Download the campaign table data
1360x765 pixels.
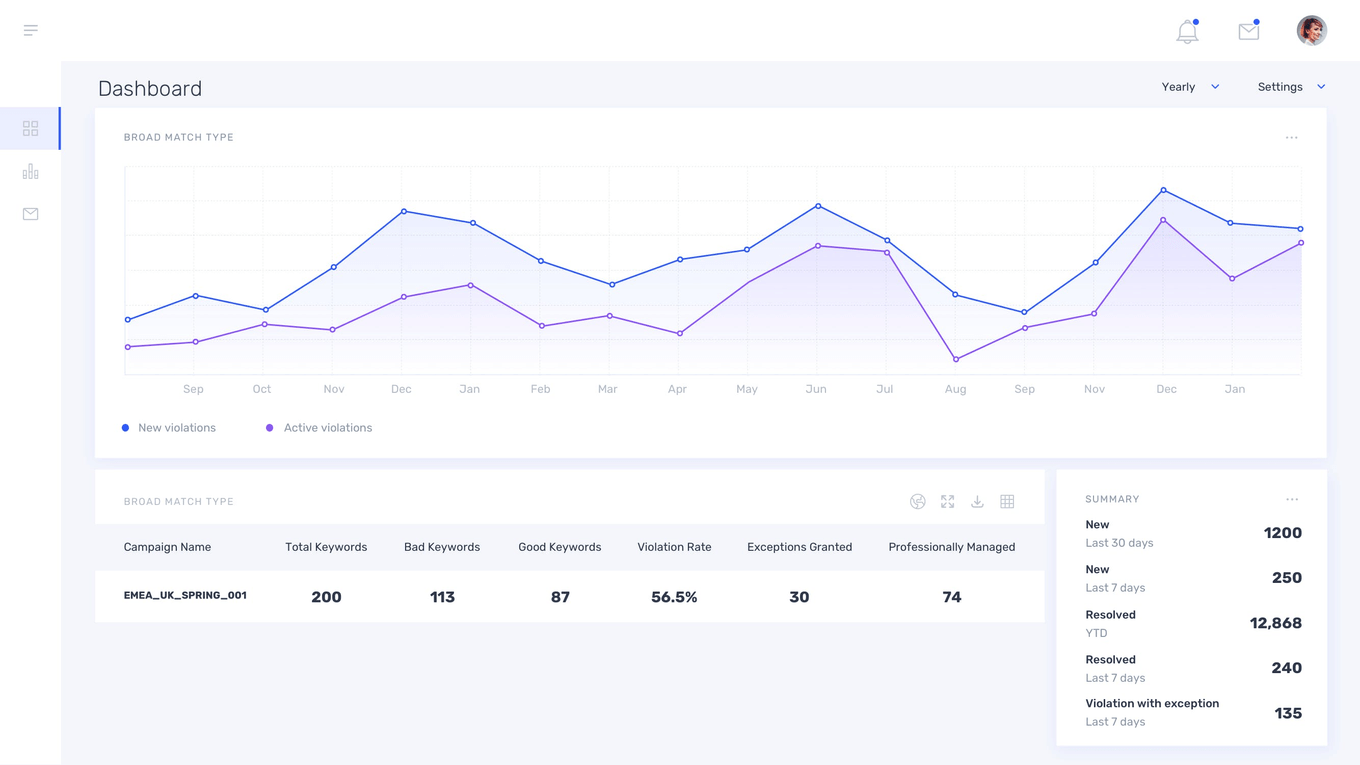coord(977,502)
